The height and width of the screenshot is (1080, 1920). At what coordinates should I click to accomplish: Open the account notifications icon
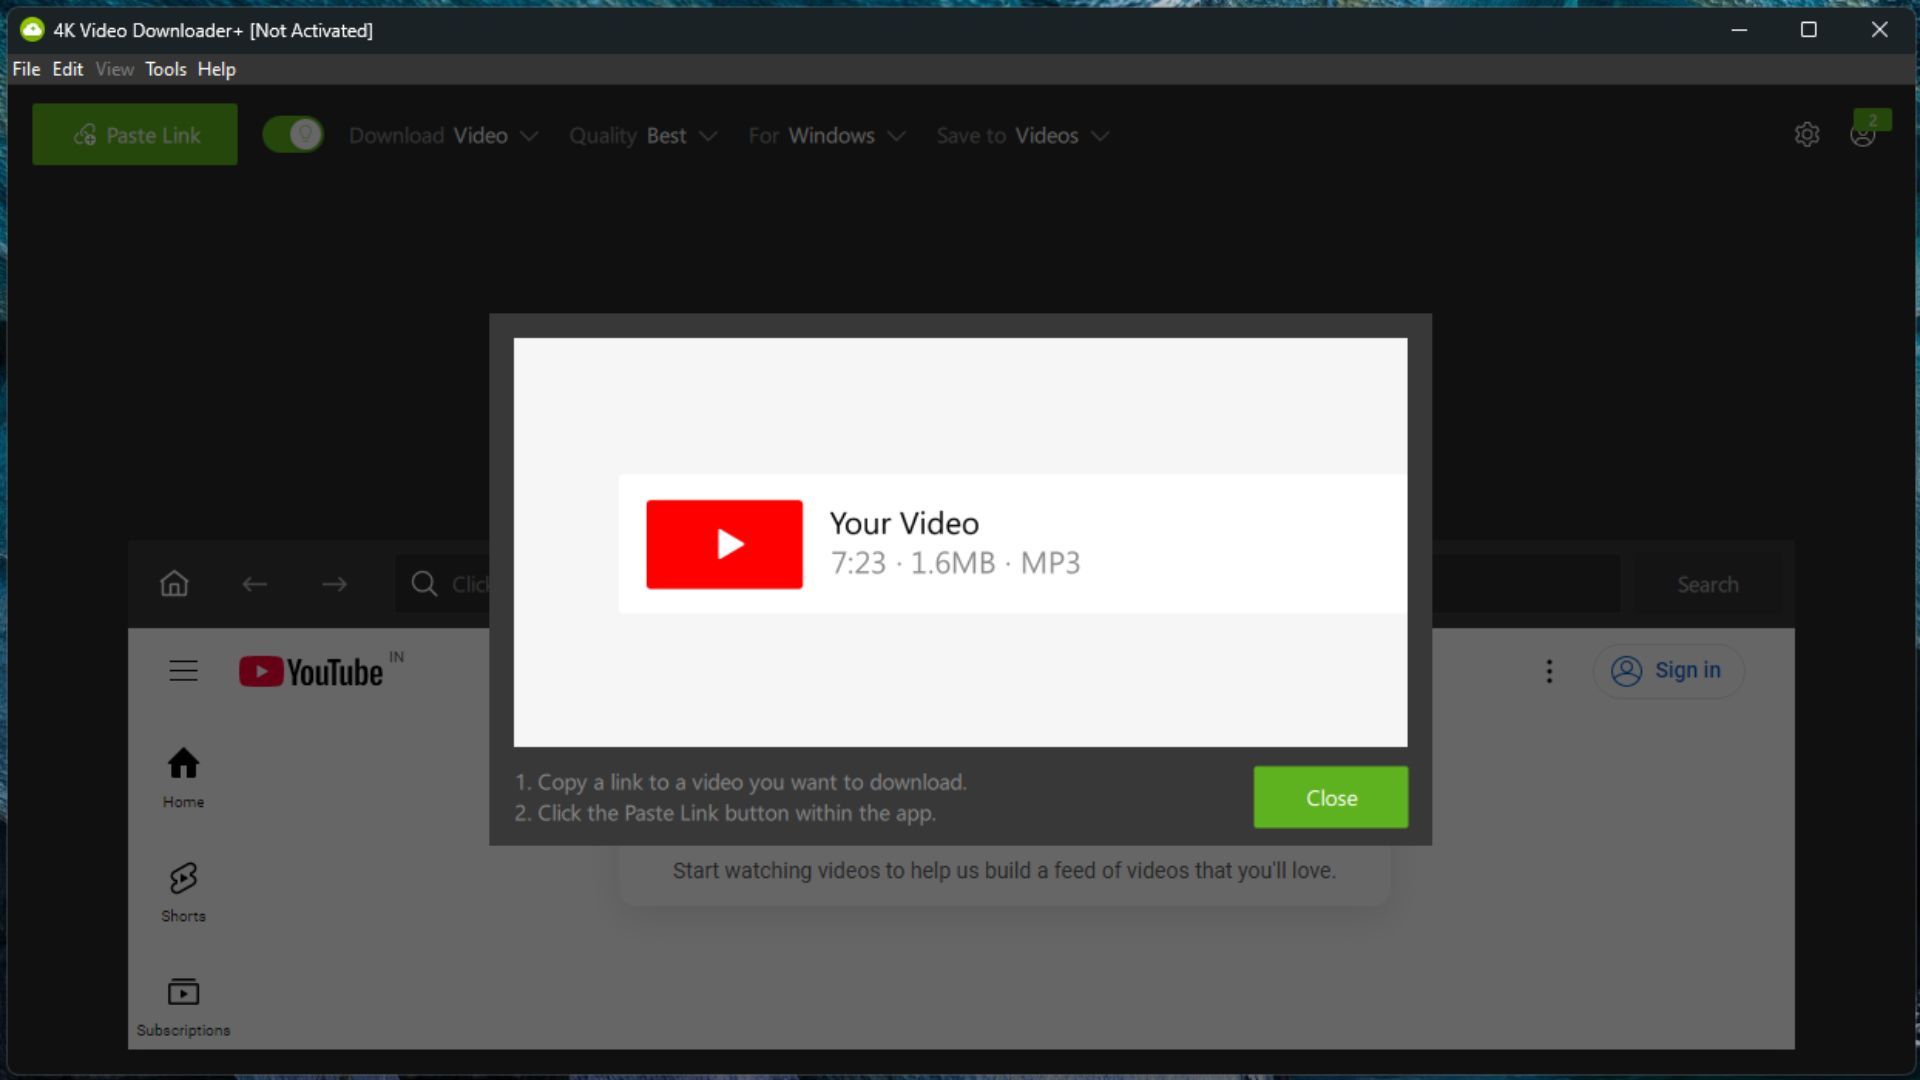point(1863,135)
